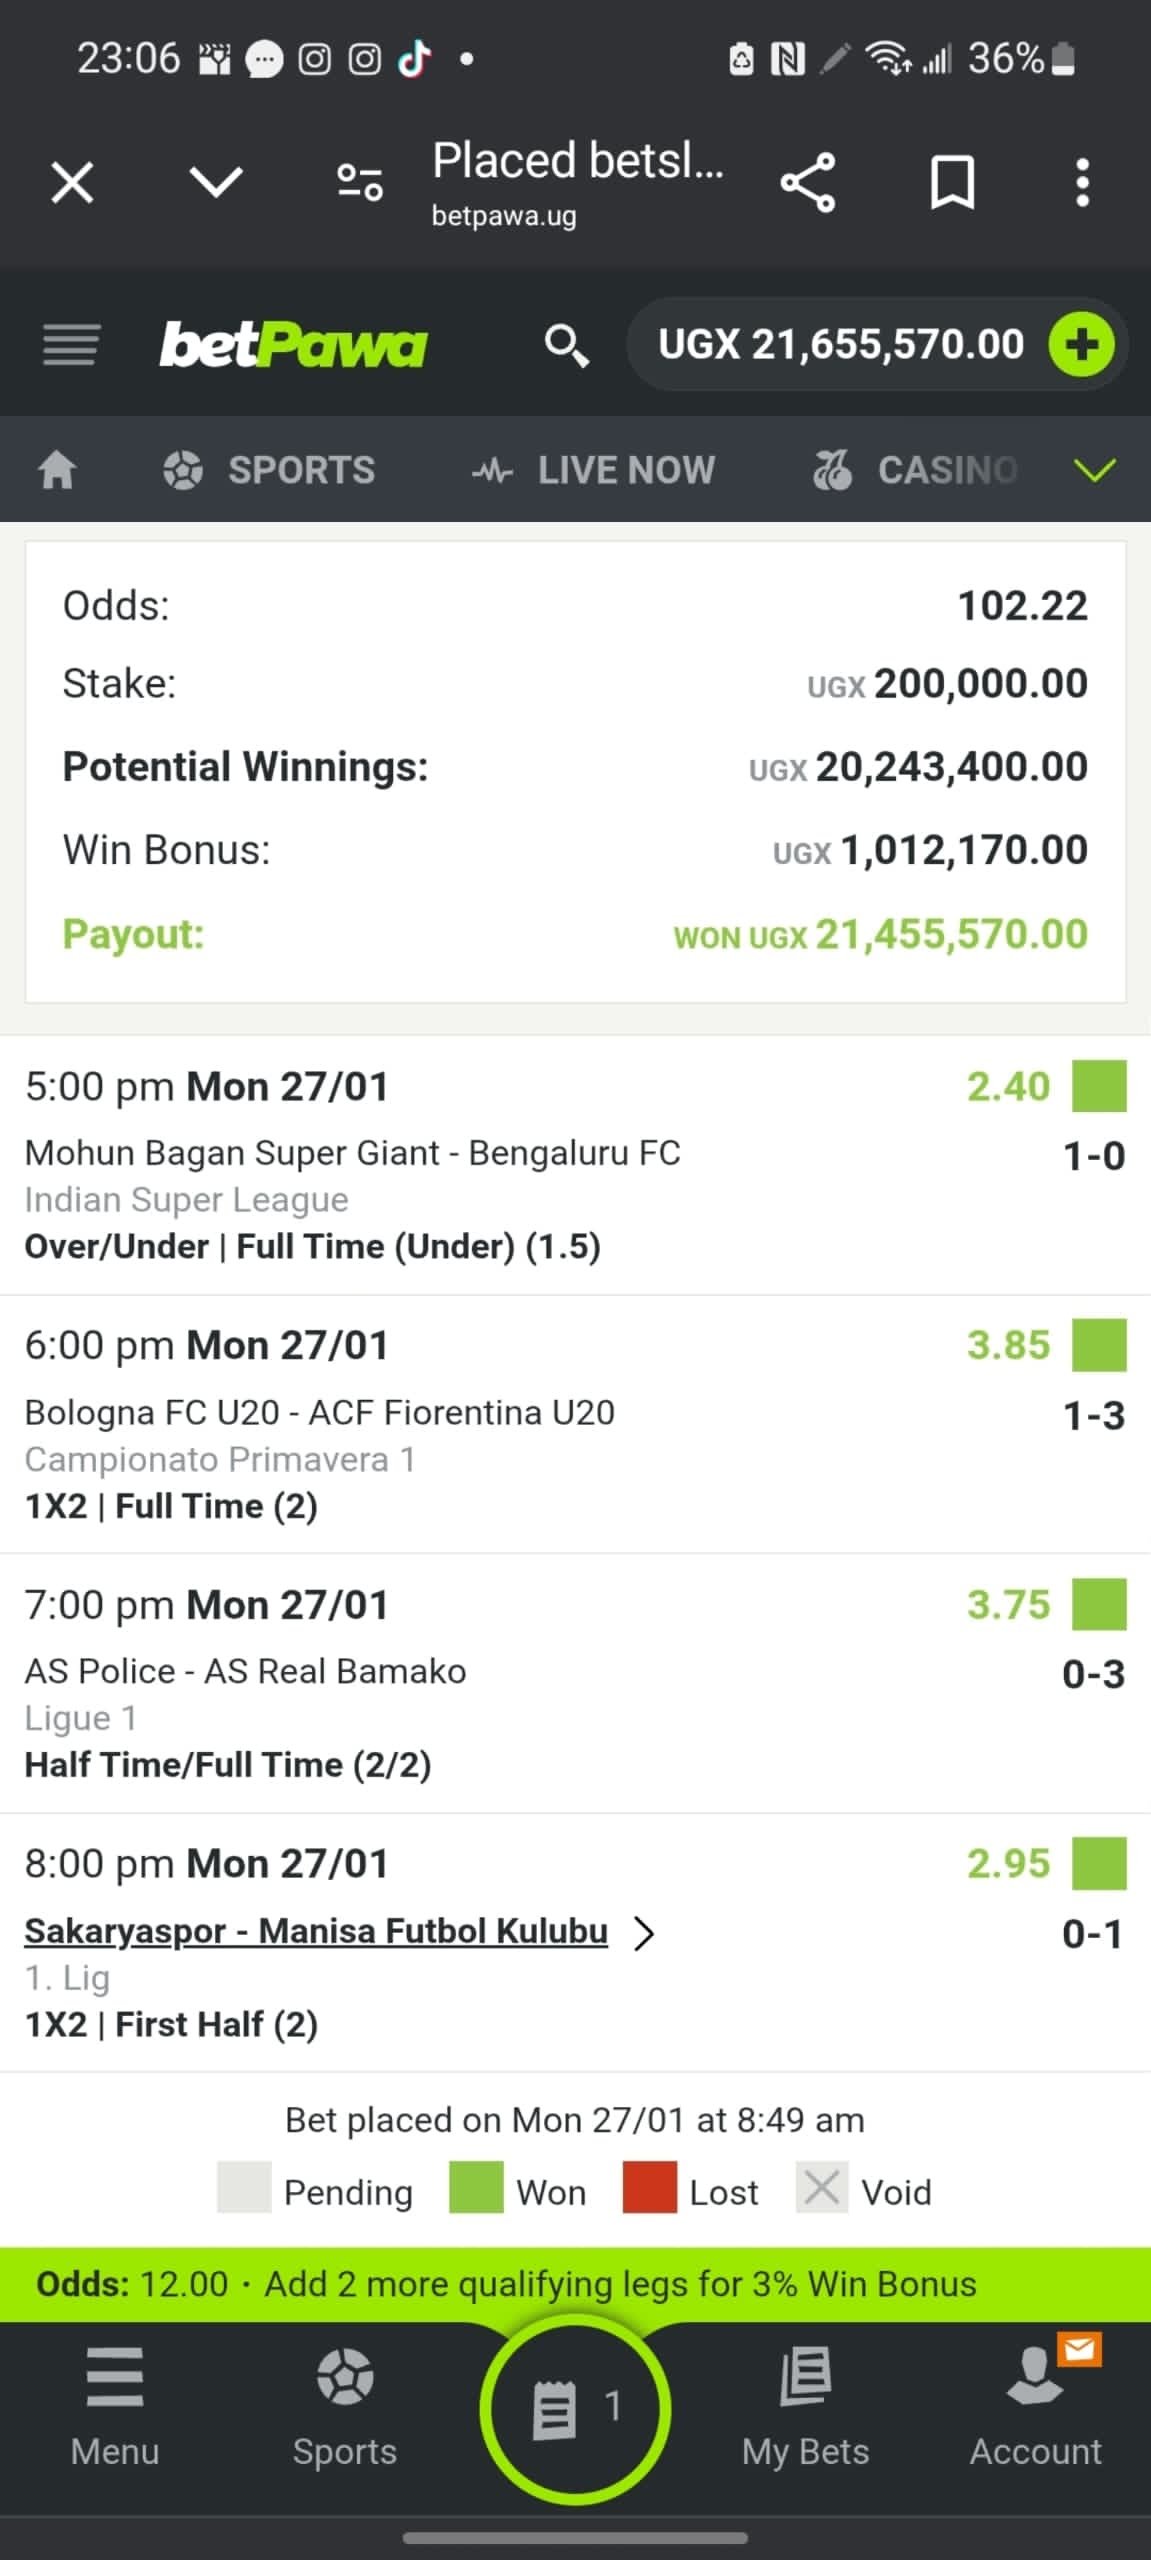Collapse browser view with down chevron

(x=216, y=183)
